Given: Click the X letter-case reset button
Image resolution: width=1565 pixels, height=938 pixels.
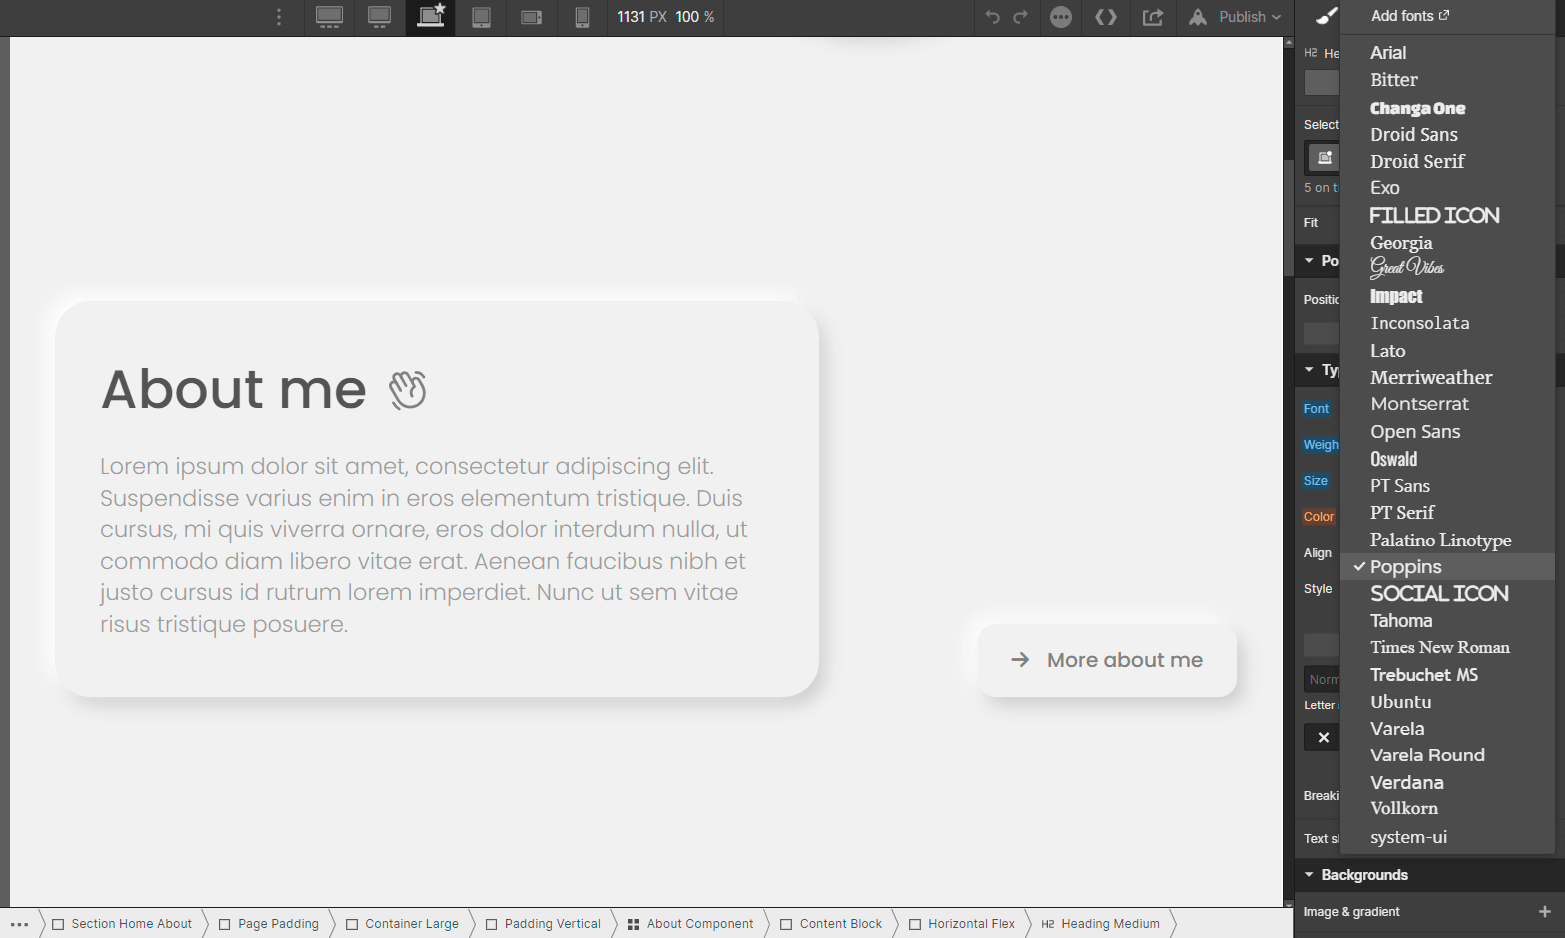Looking at the screenshot, I should 1323,738.
